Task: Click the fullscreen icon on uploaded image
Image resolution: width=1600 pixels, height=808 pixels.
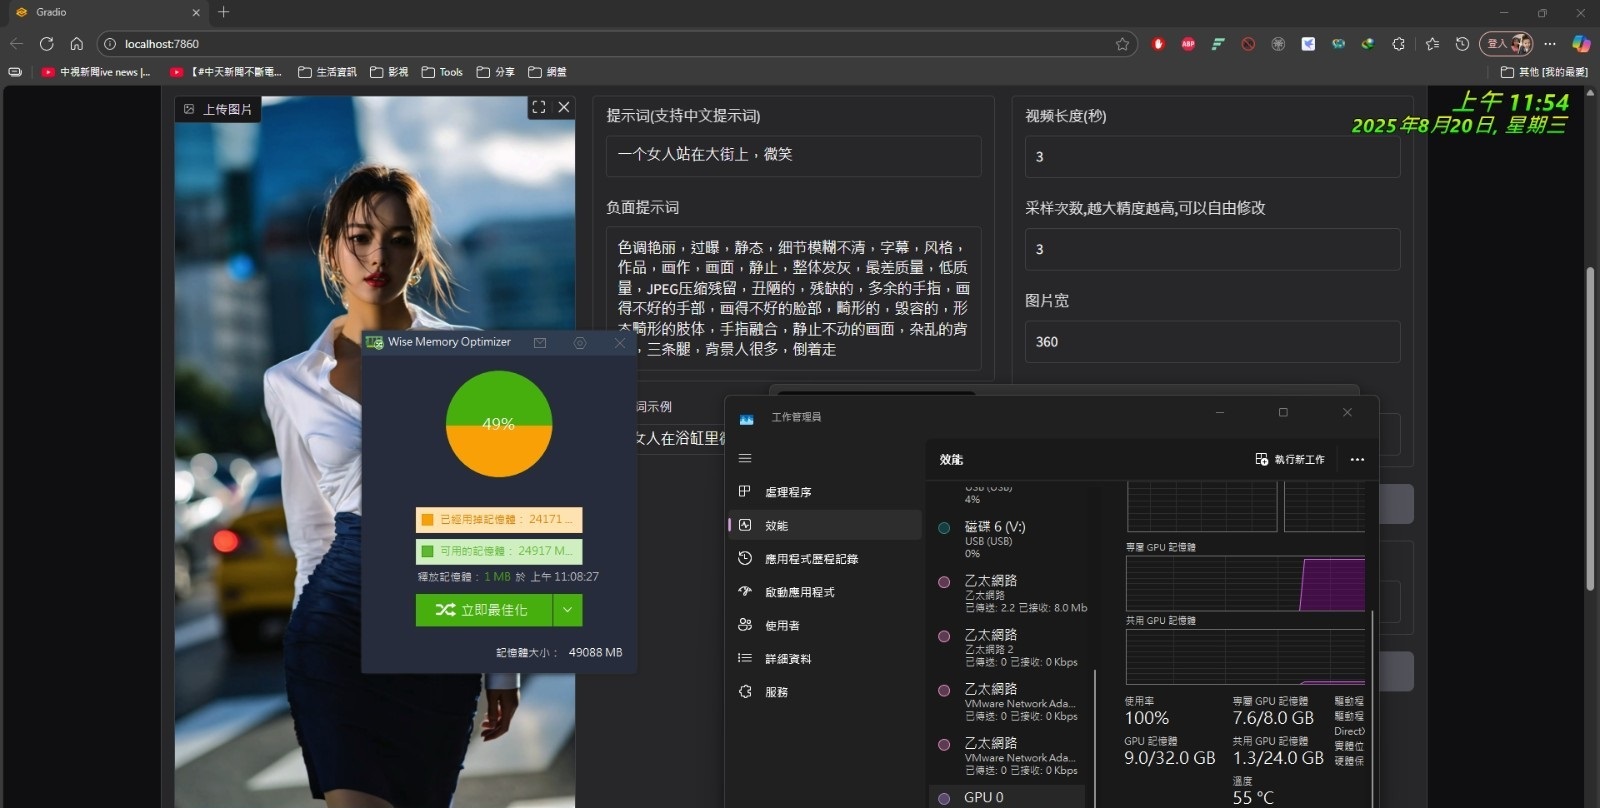Action: [539, 107]
